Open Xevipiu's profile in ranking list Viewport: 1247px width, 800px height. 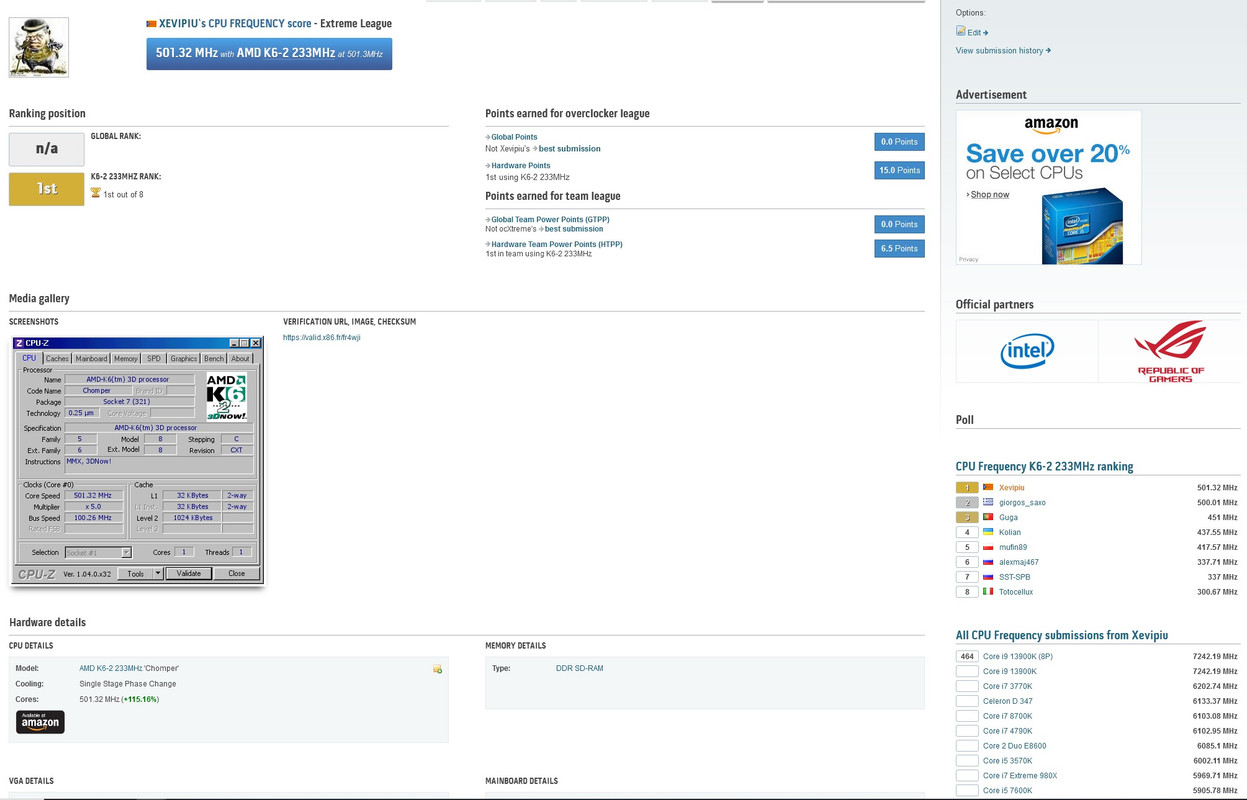tap(1011, 488)
